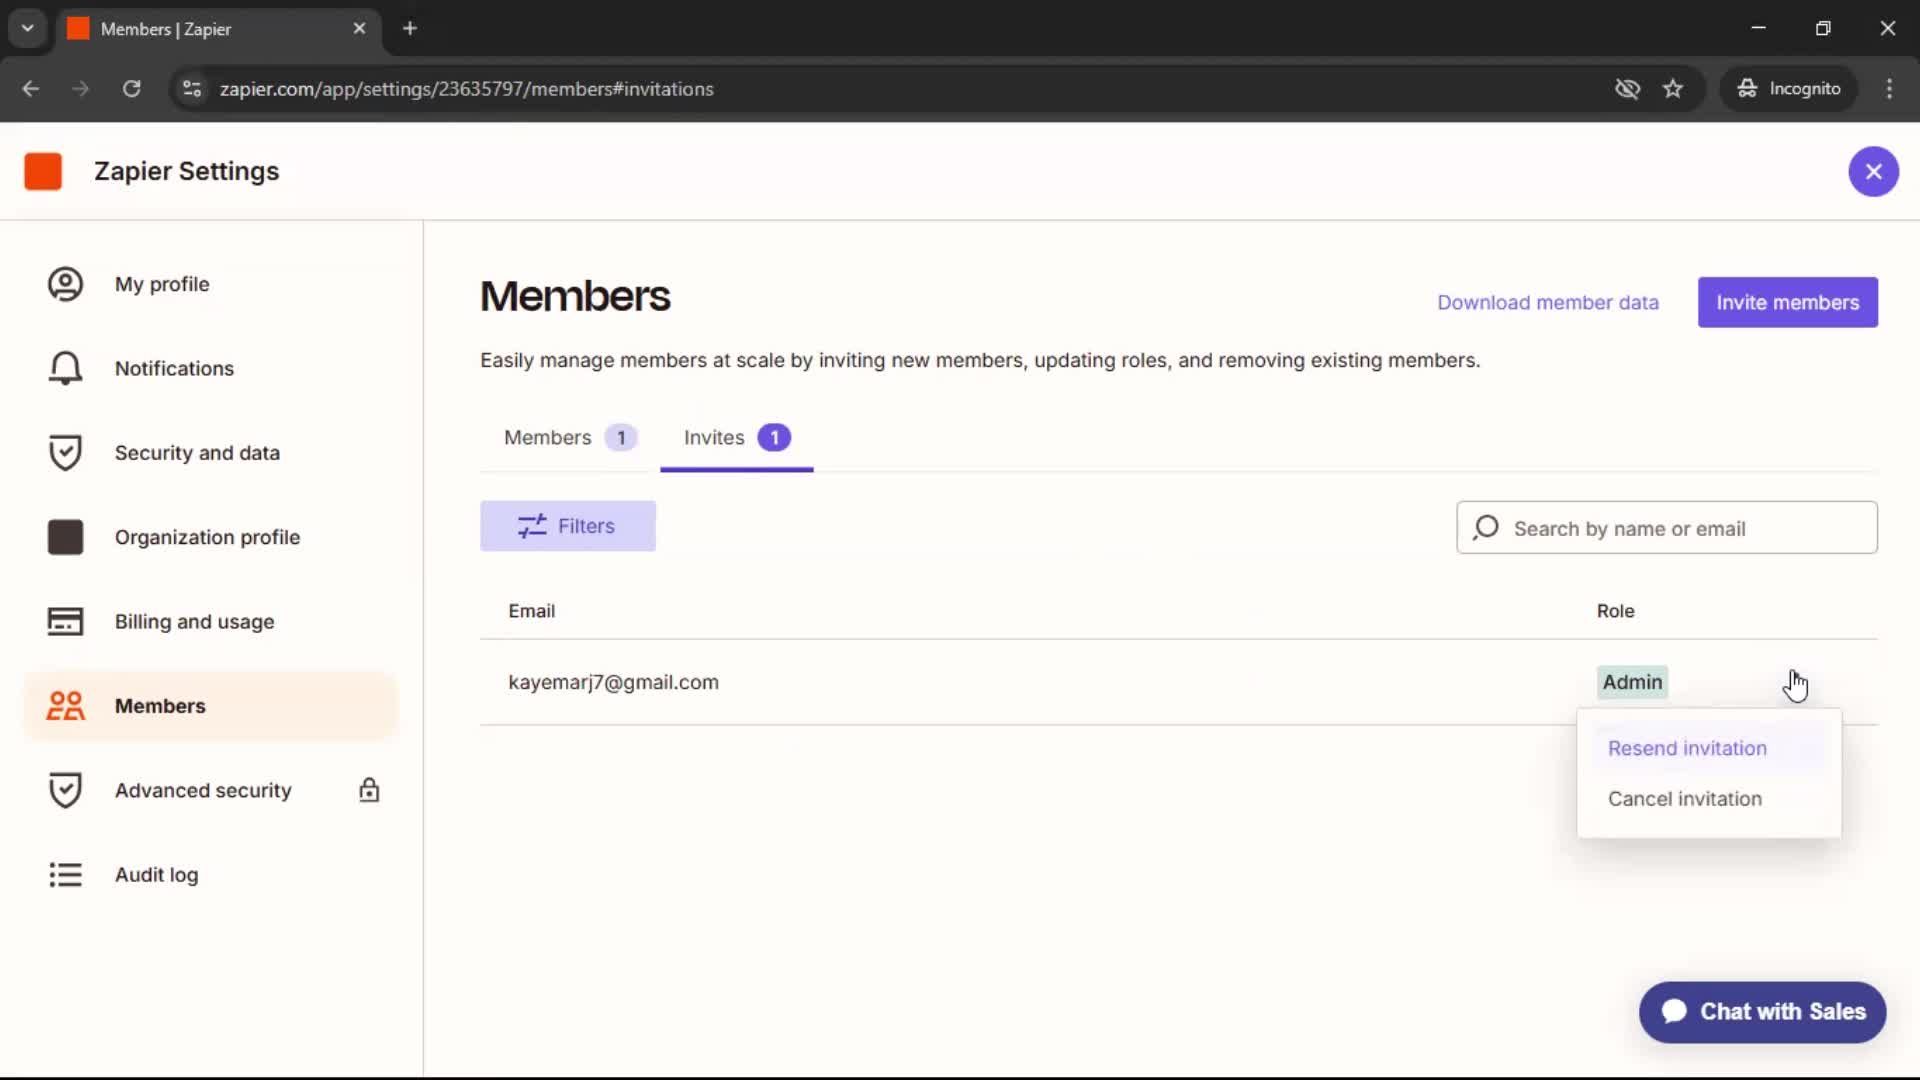
Task: Click the Members count badge
Action: pyautogui.click(x=621, y=438)
